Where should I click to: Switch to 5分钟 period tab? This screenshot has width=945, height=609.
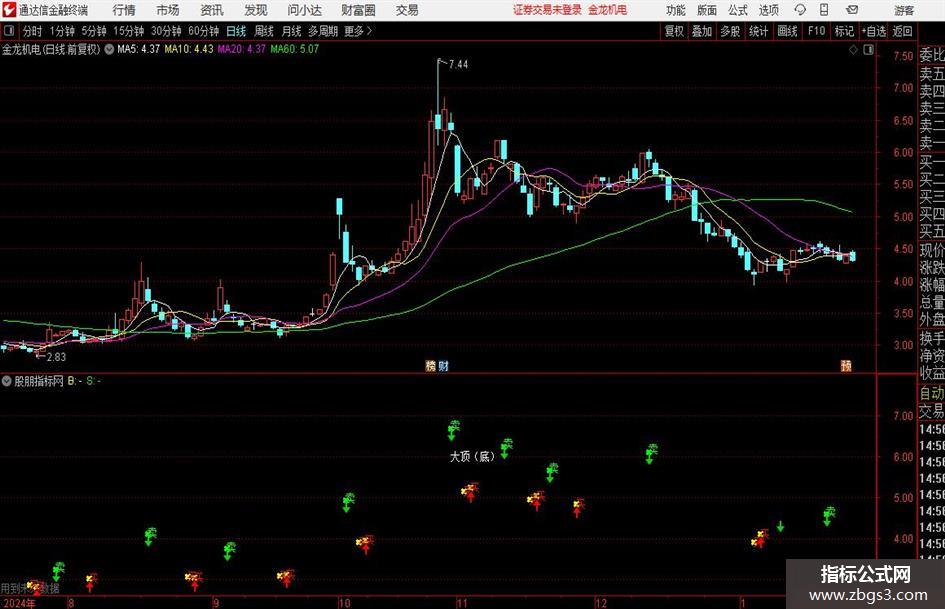[x=94, y=31]
